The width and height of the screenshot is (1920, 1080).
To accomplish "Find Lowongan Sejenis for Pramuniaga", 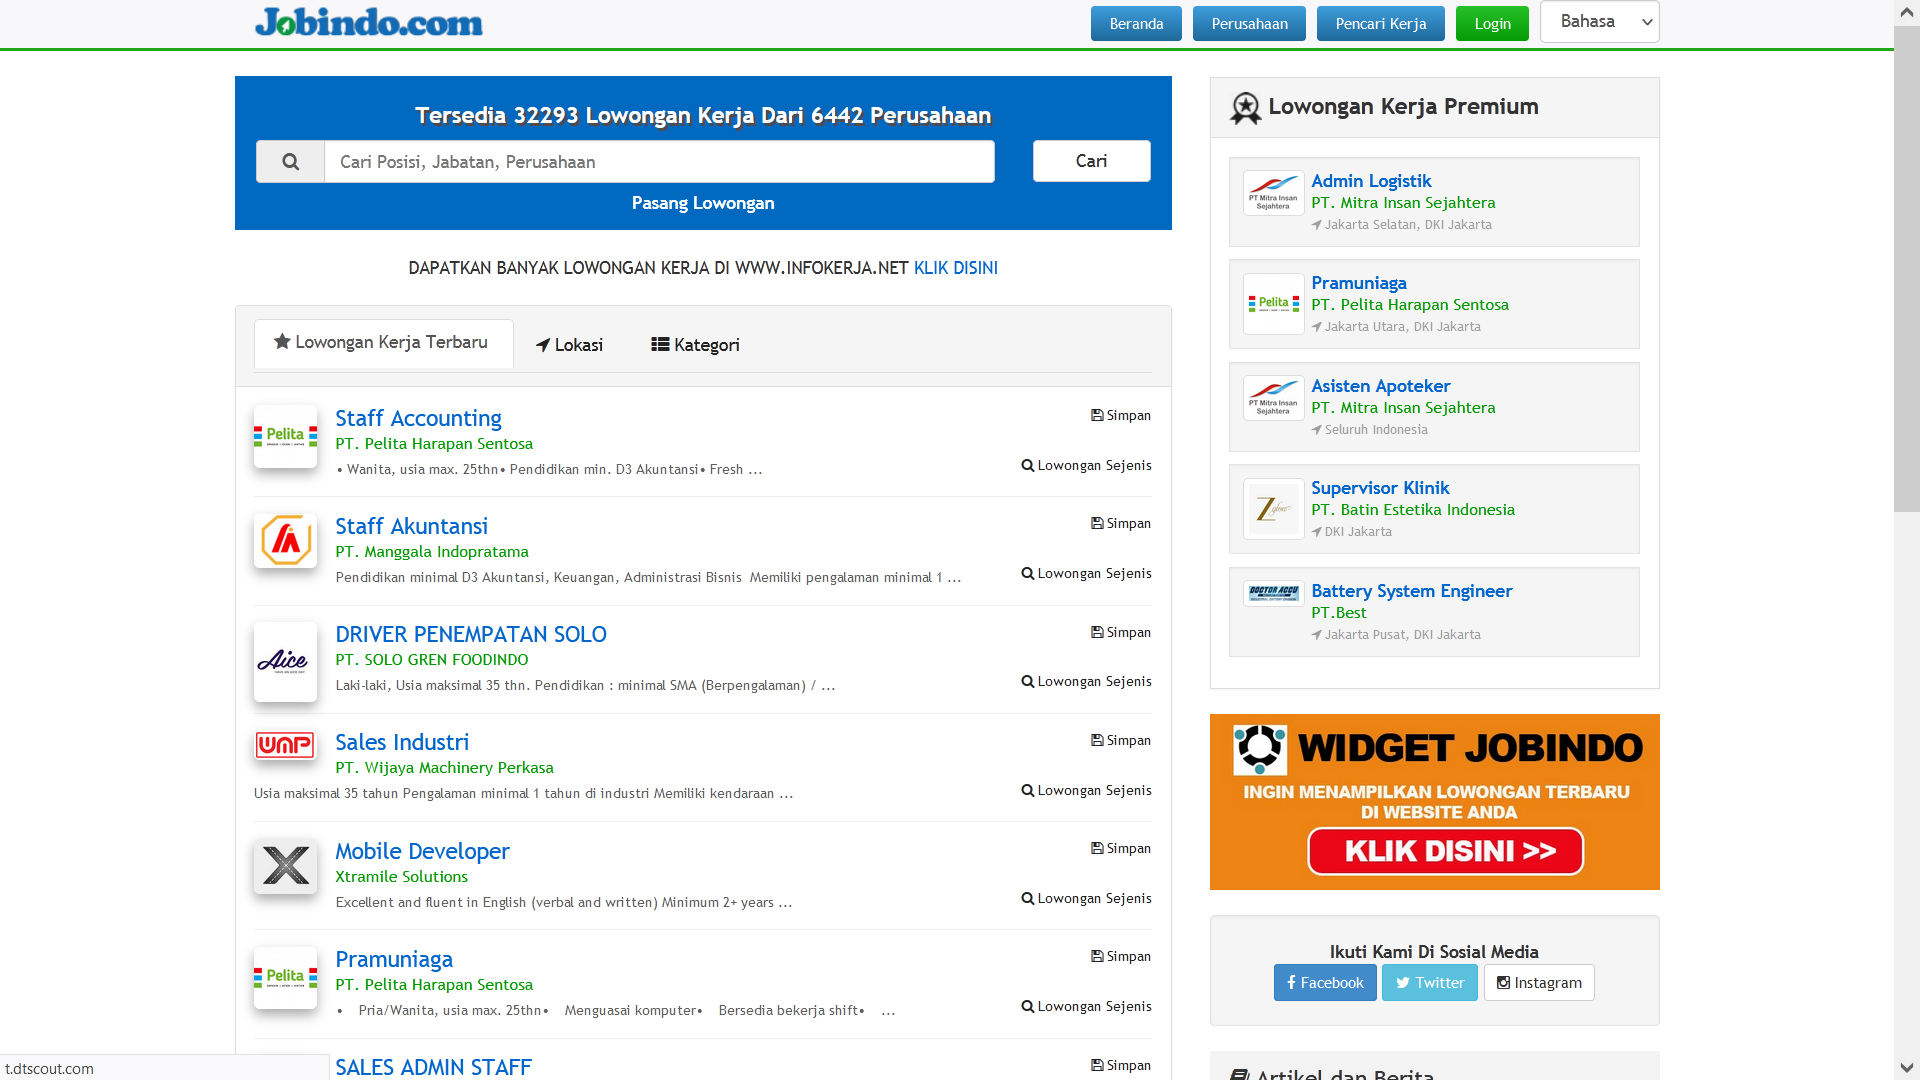I will 1086,1006.
